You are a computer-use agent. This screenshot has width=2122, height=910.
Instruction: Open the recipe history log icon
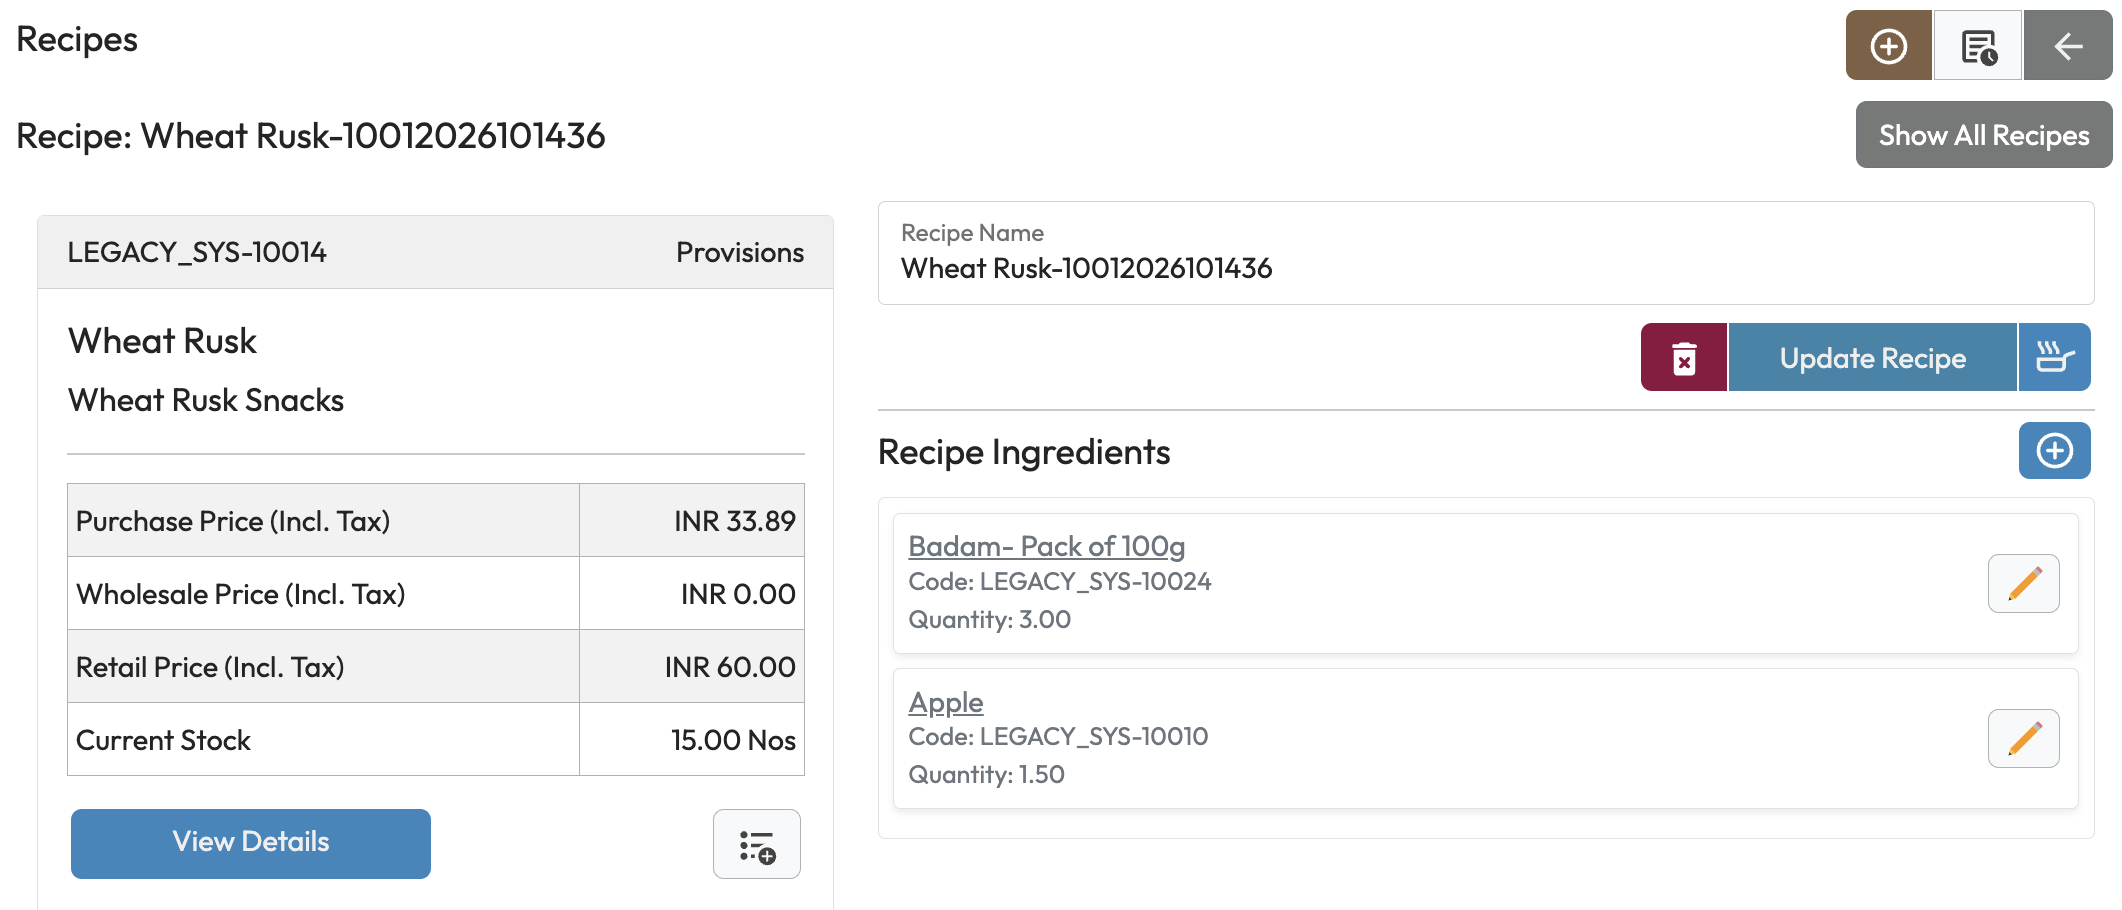pyautogui.click(x=1978, y=46)
